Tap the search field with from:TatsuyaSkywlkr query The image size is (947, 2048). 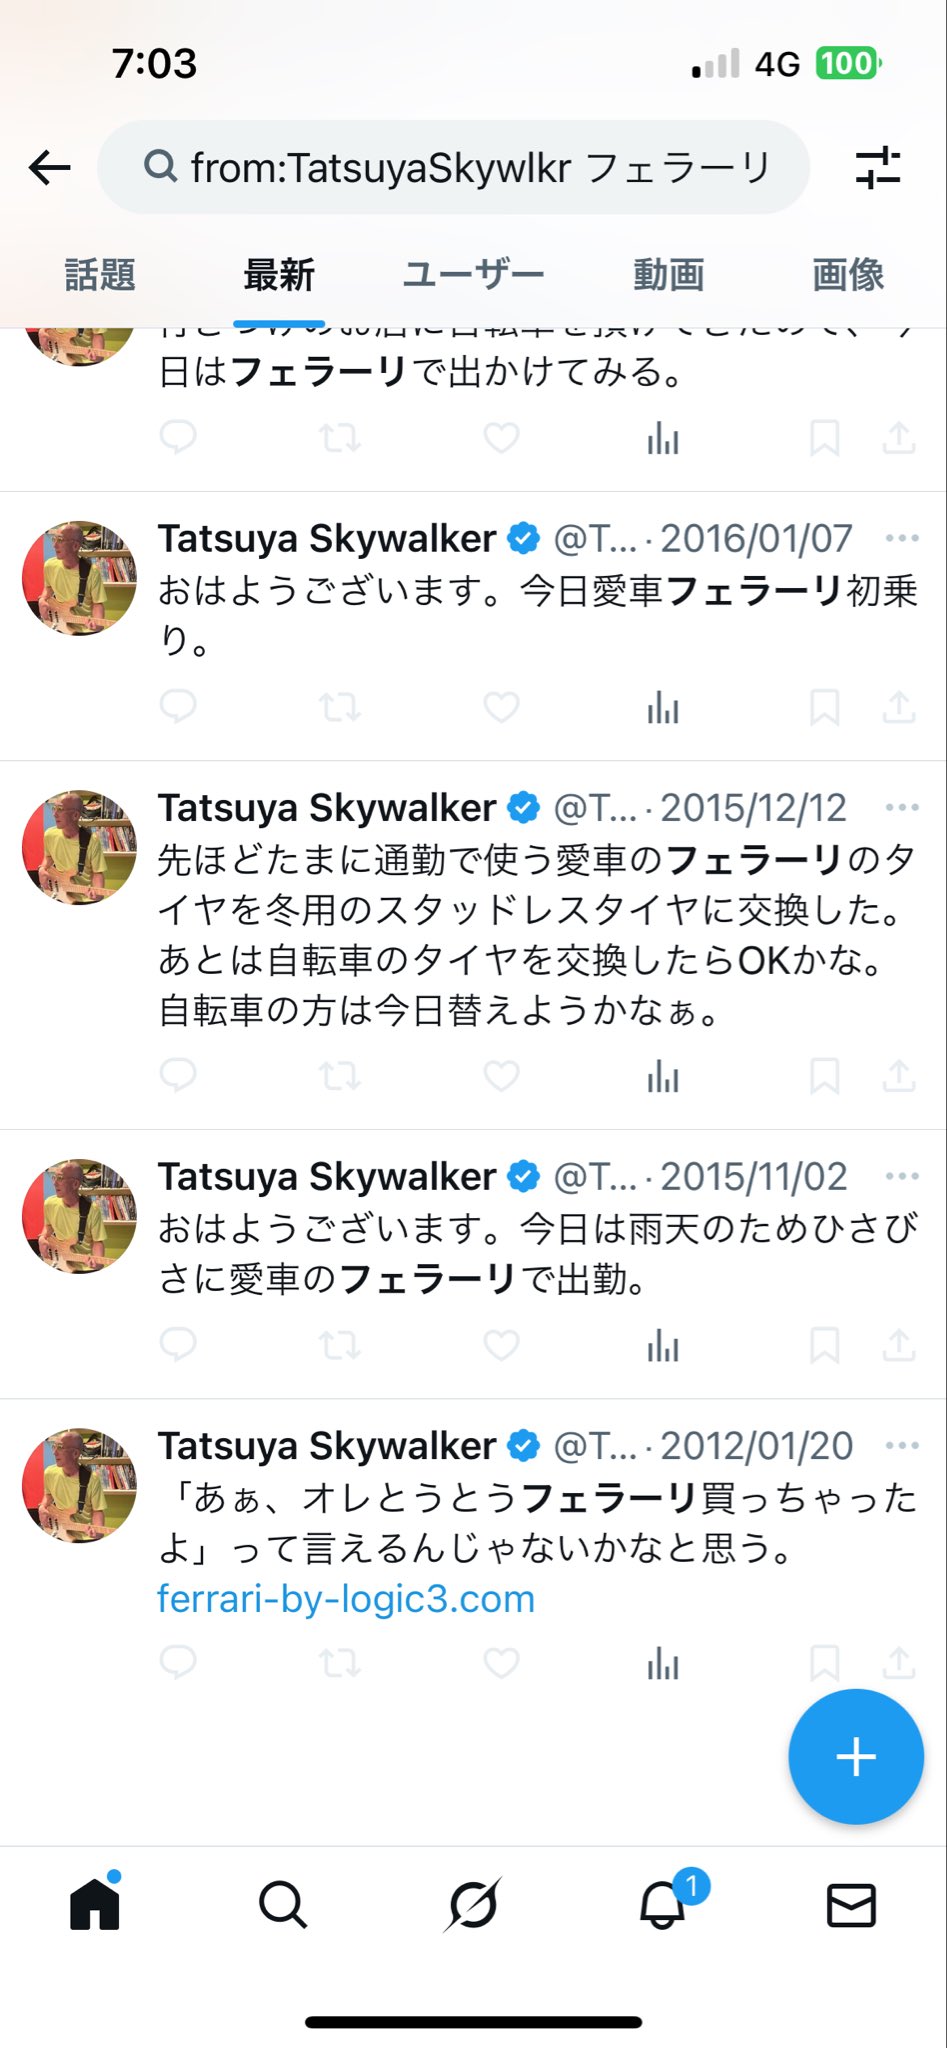455,168
